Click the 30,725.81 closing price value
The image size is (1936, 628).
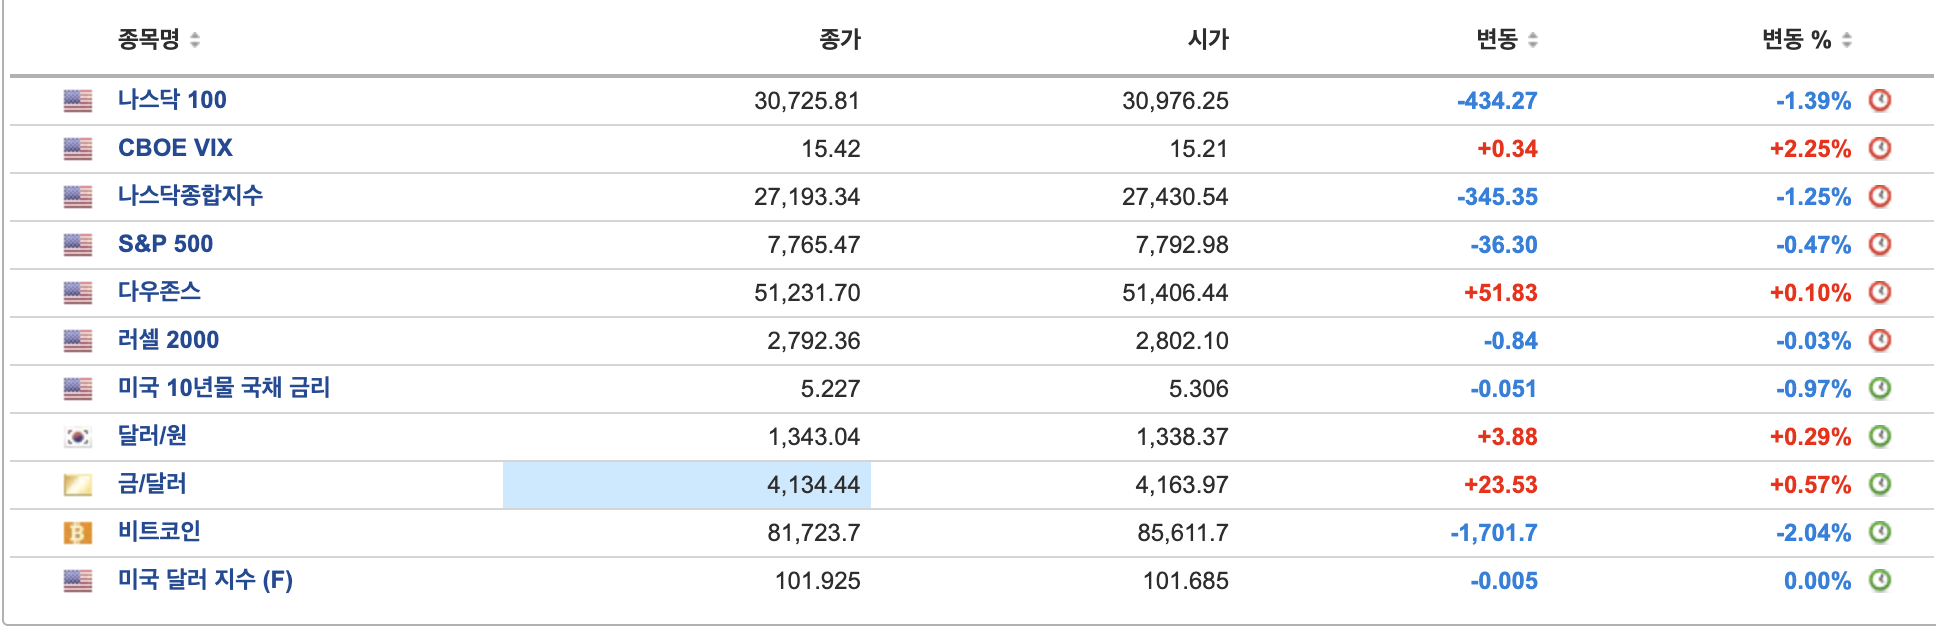coord(807,101)
